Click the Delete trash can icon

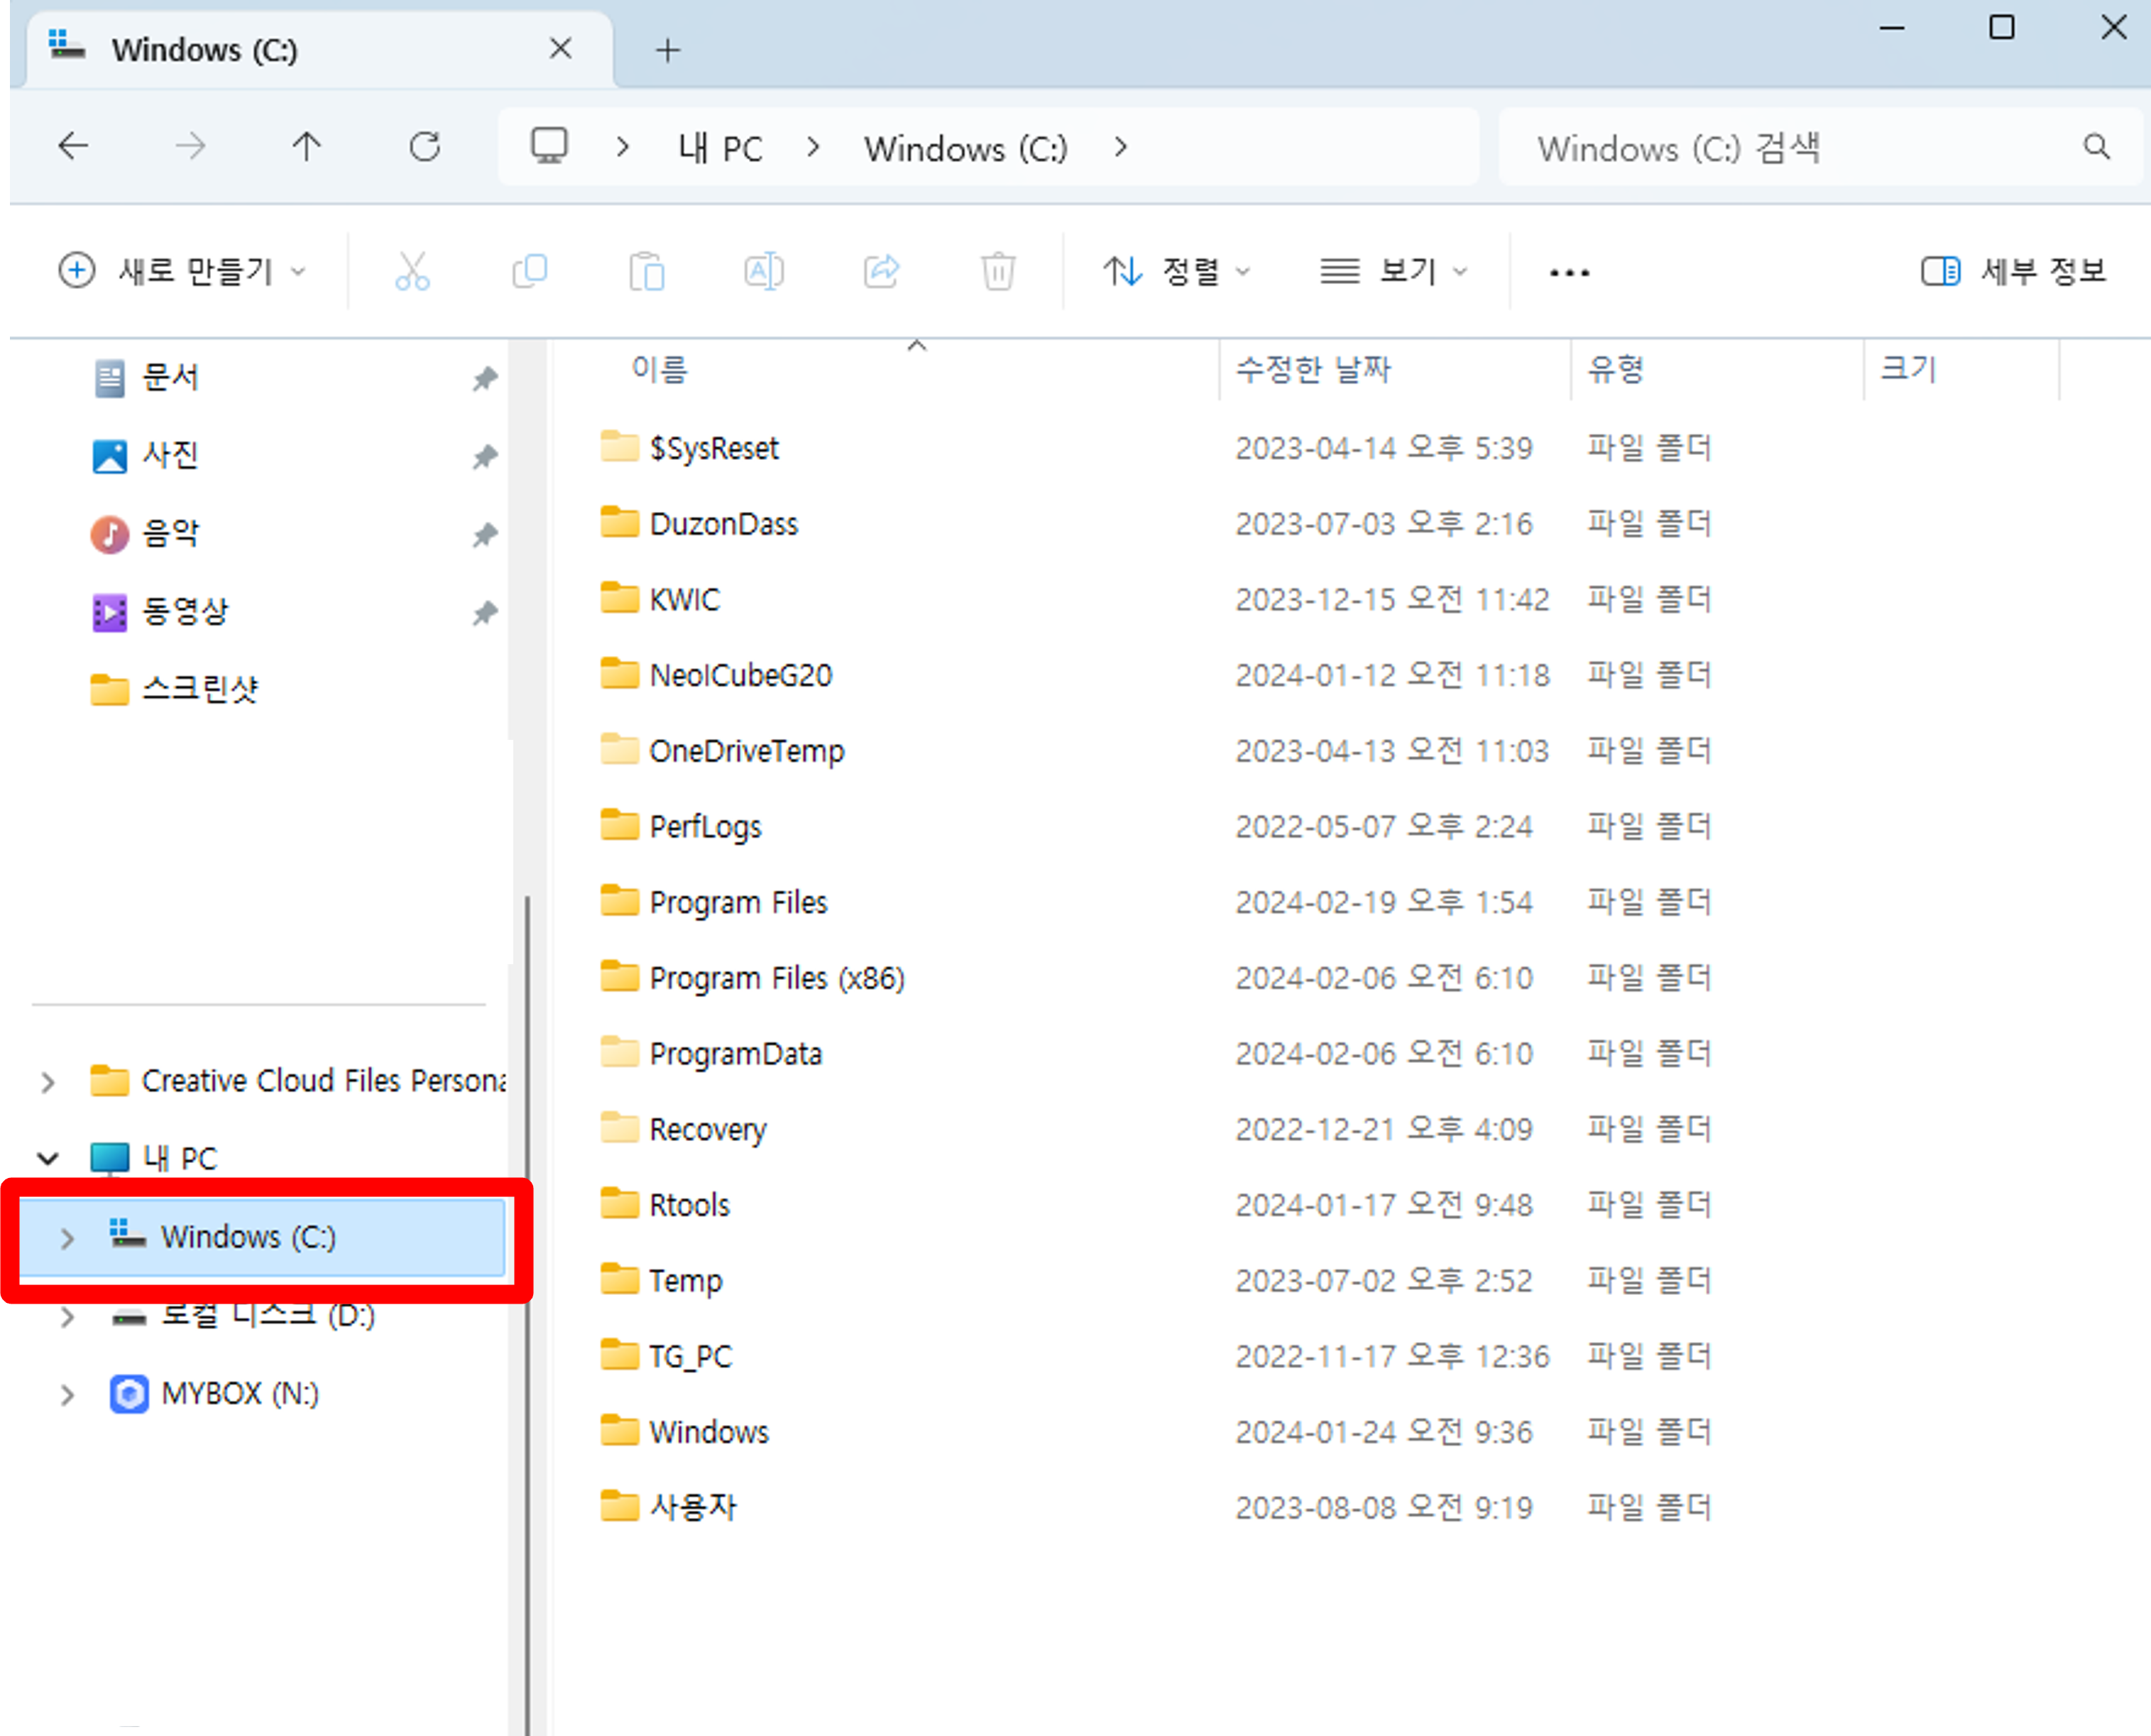997,271
